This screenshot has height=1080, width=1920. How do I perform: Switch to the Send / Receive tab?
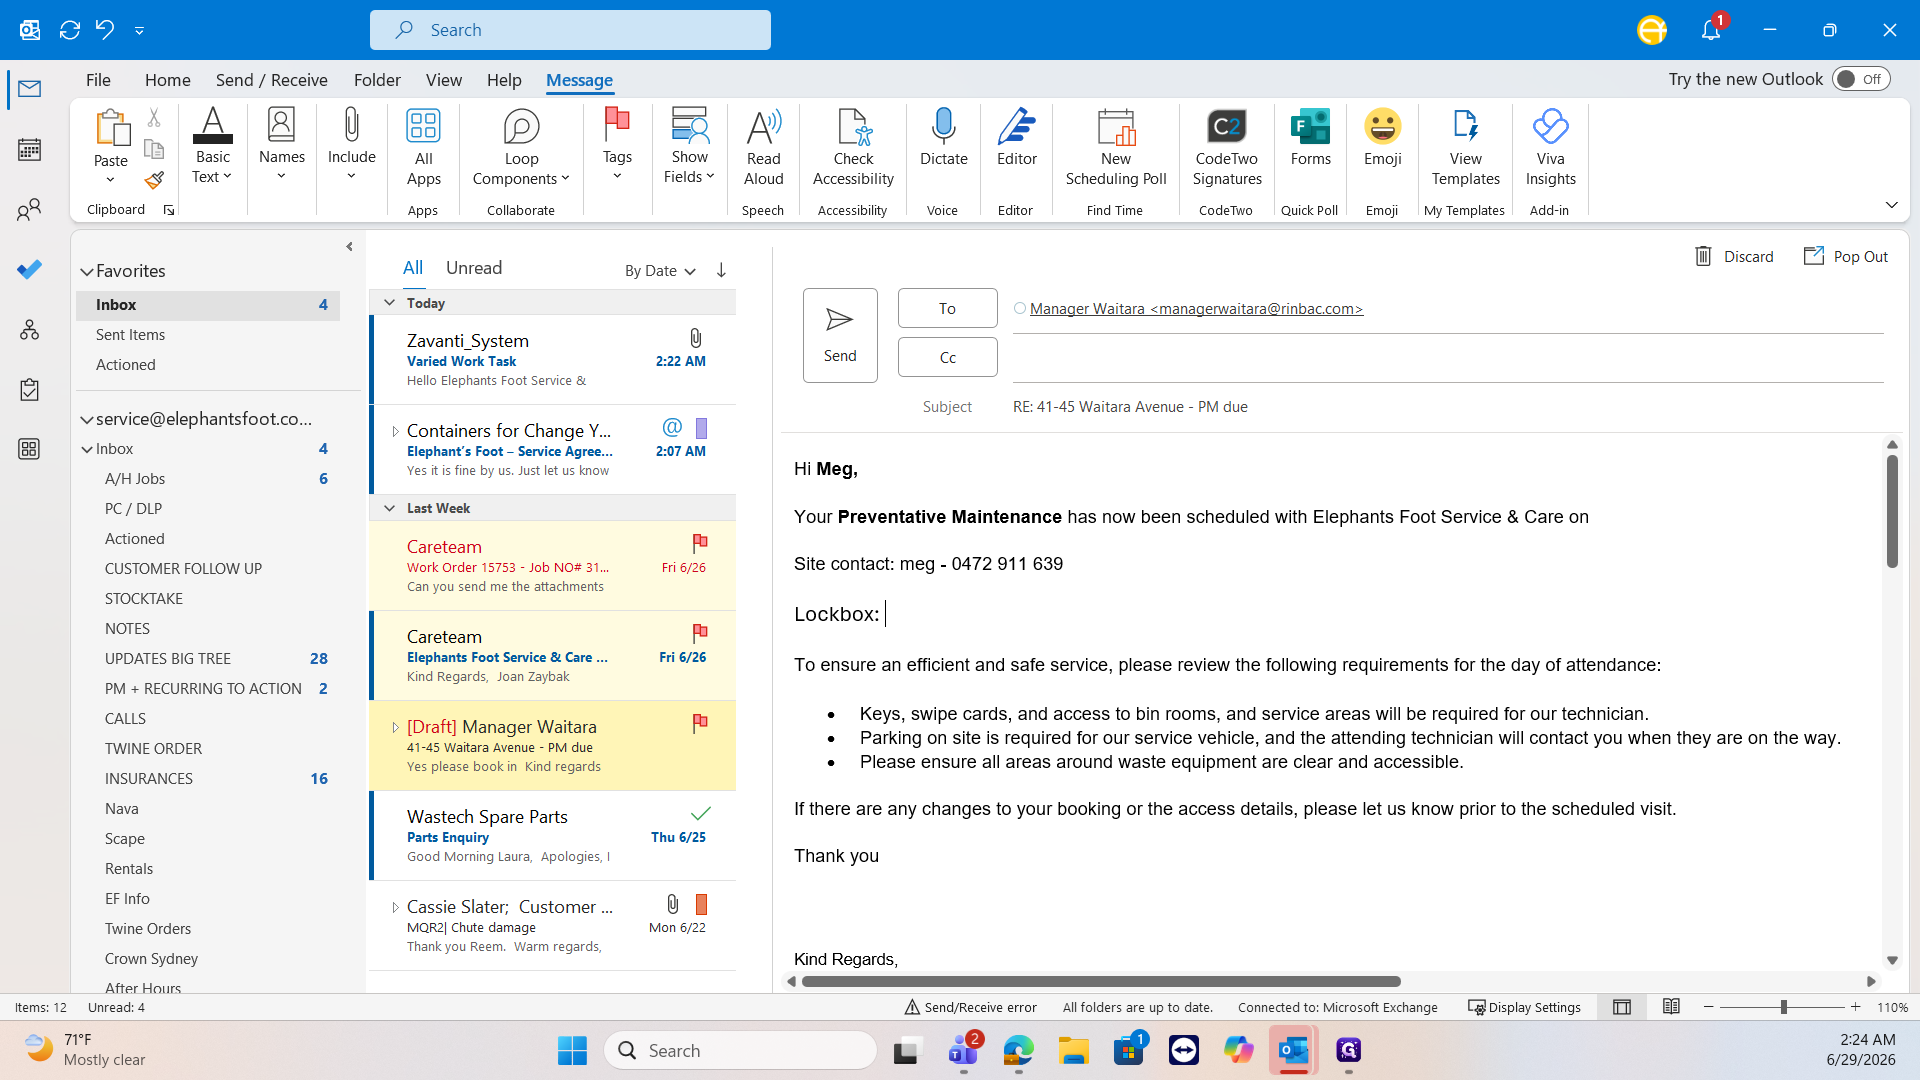point(271,80)
